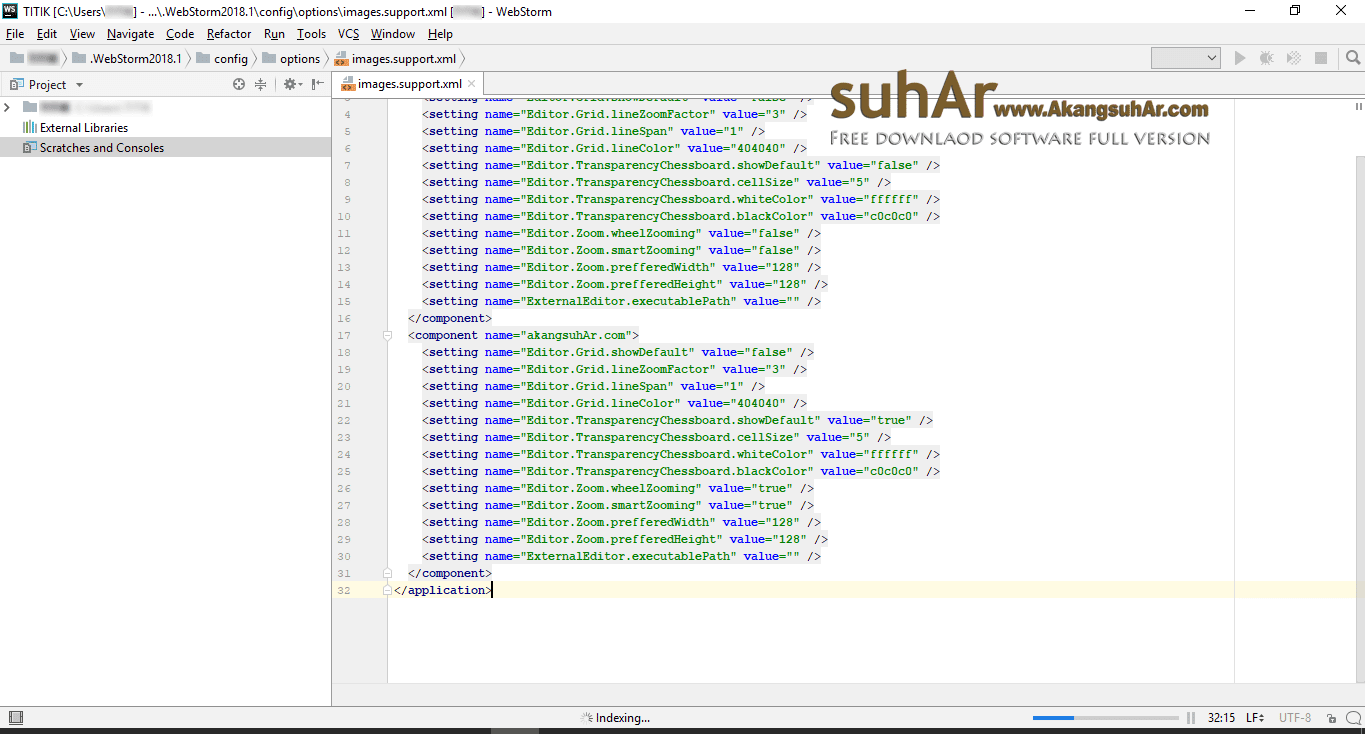Close the images.support.xml tab

tap(471, 83)
